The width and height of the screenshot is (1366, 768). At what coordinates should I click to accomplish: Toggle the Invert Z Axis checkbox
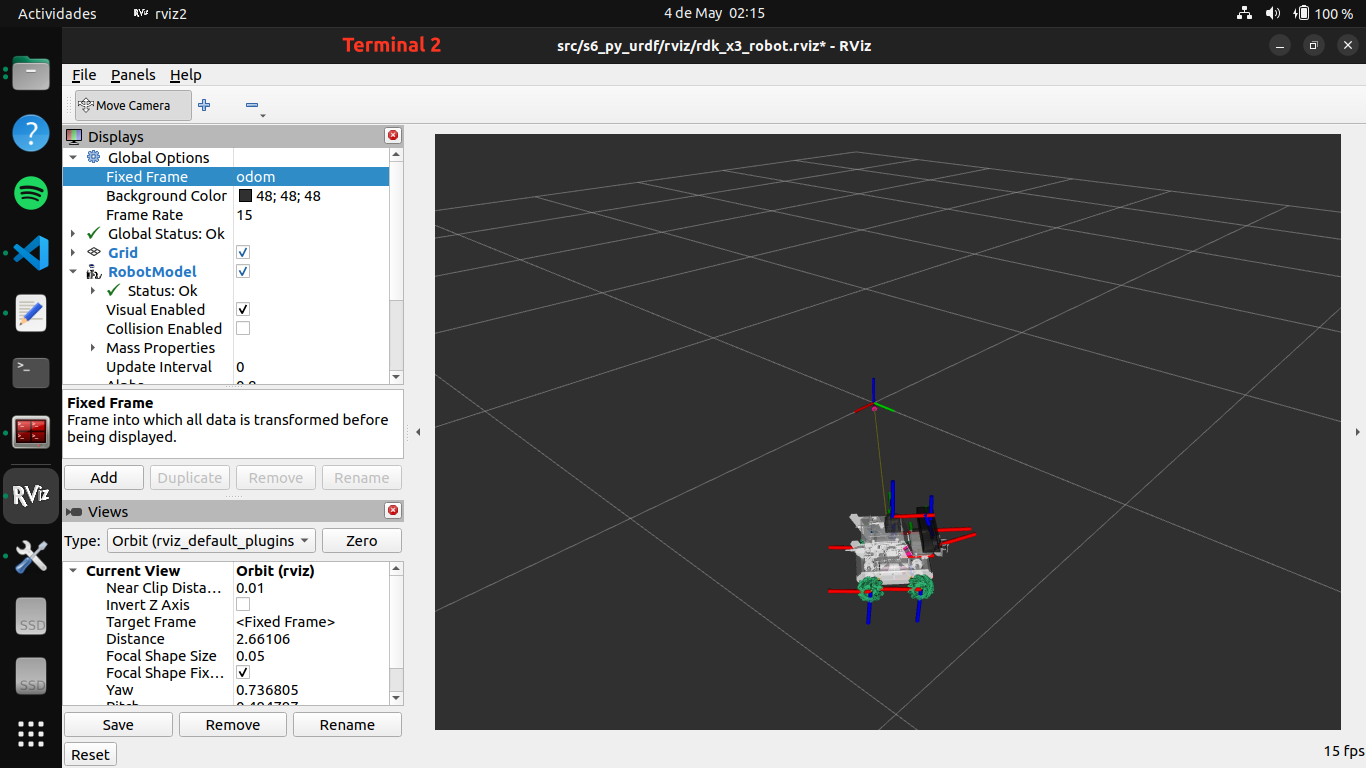(243, 604)
